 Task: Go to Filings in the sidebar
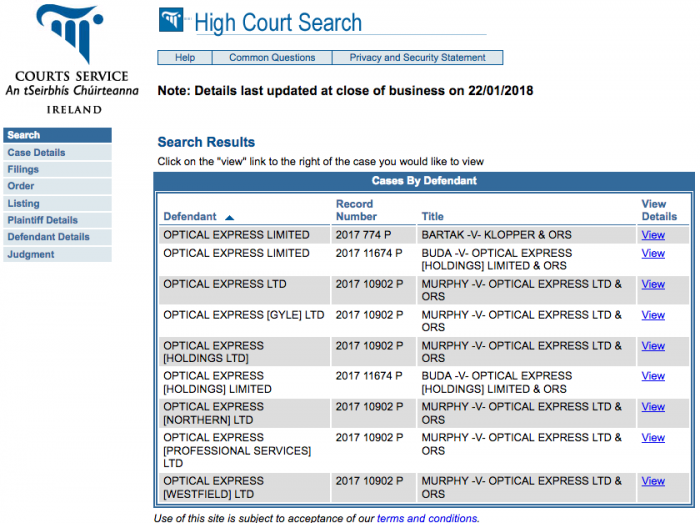point(58,170)
